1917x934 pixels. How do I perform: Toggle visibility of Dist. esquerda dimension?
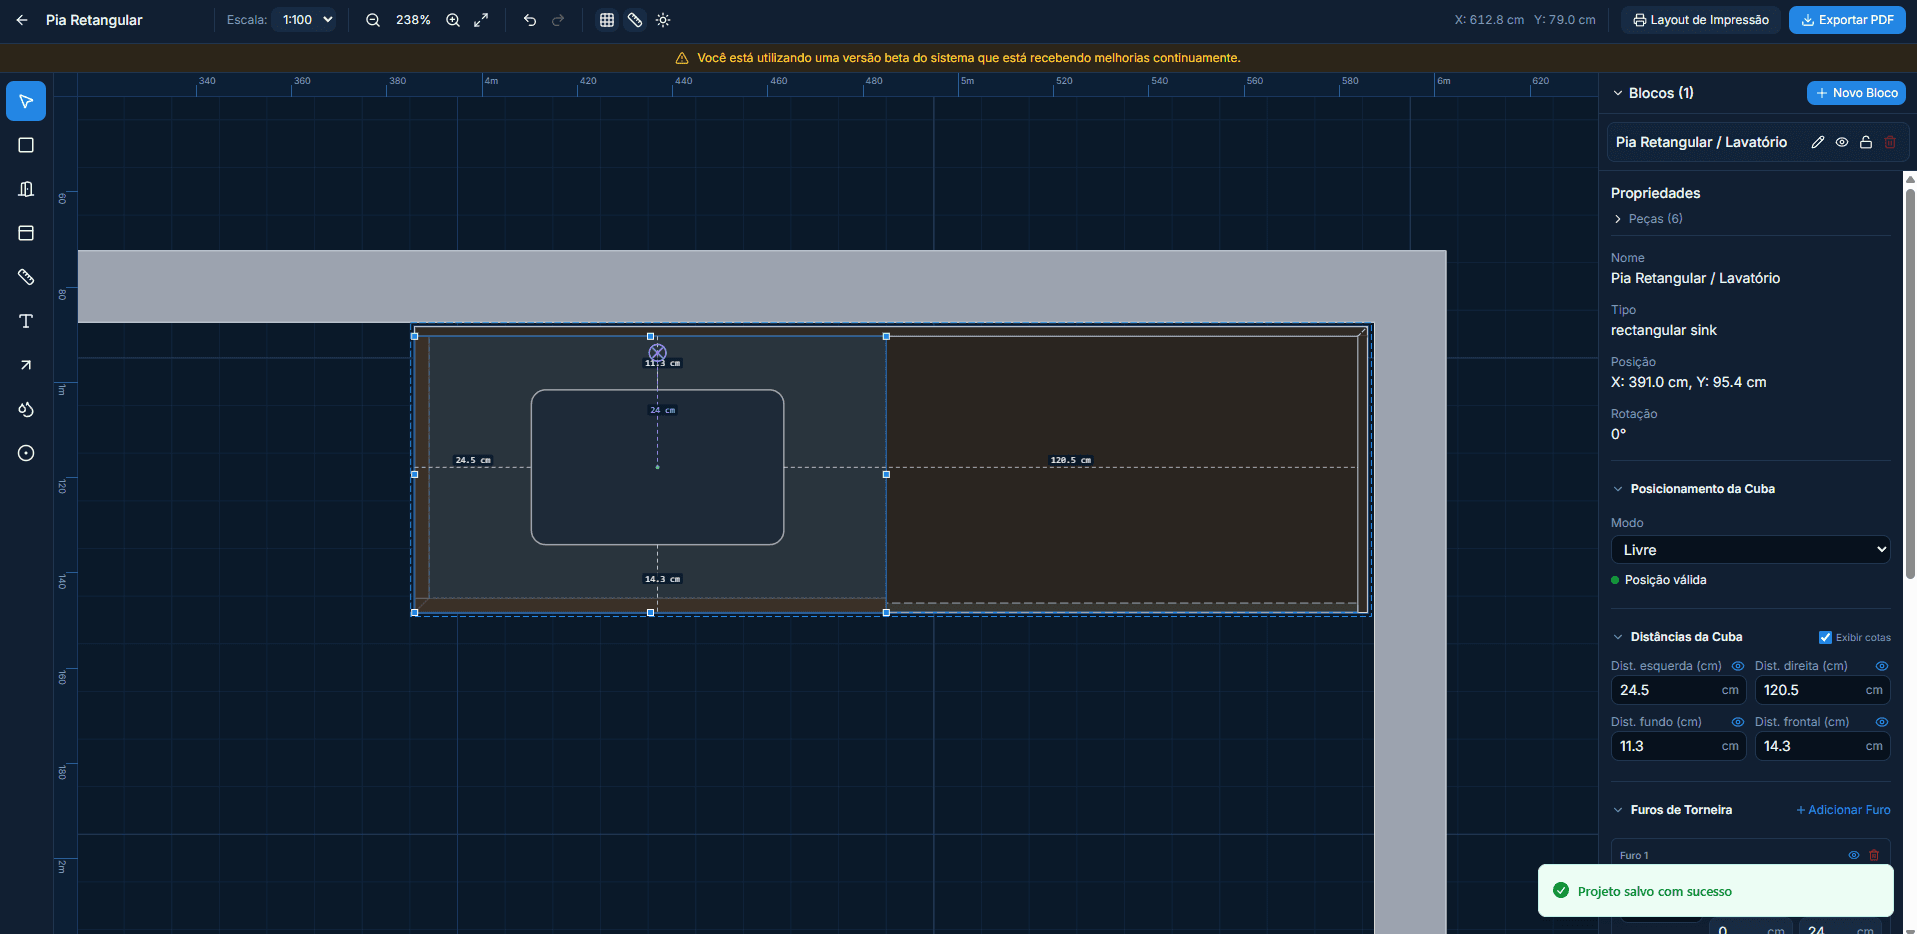pyautogui.click(x=1738, y=666)
